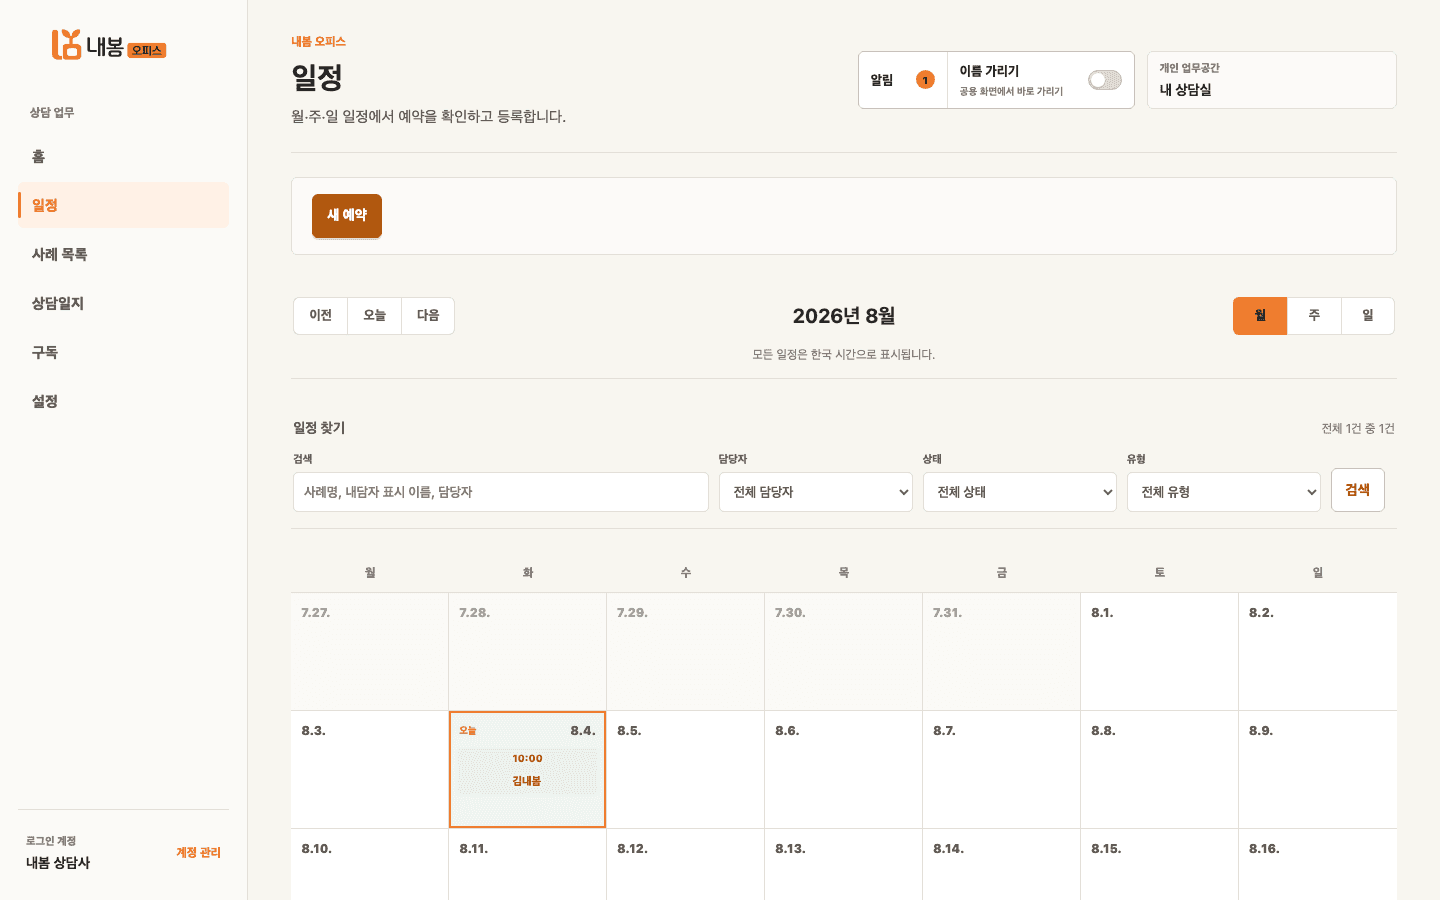Click the 2026년 8월 month title
Viewport: 1440px width, 900px height.
(x=844, y=316)
